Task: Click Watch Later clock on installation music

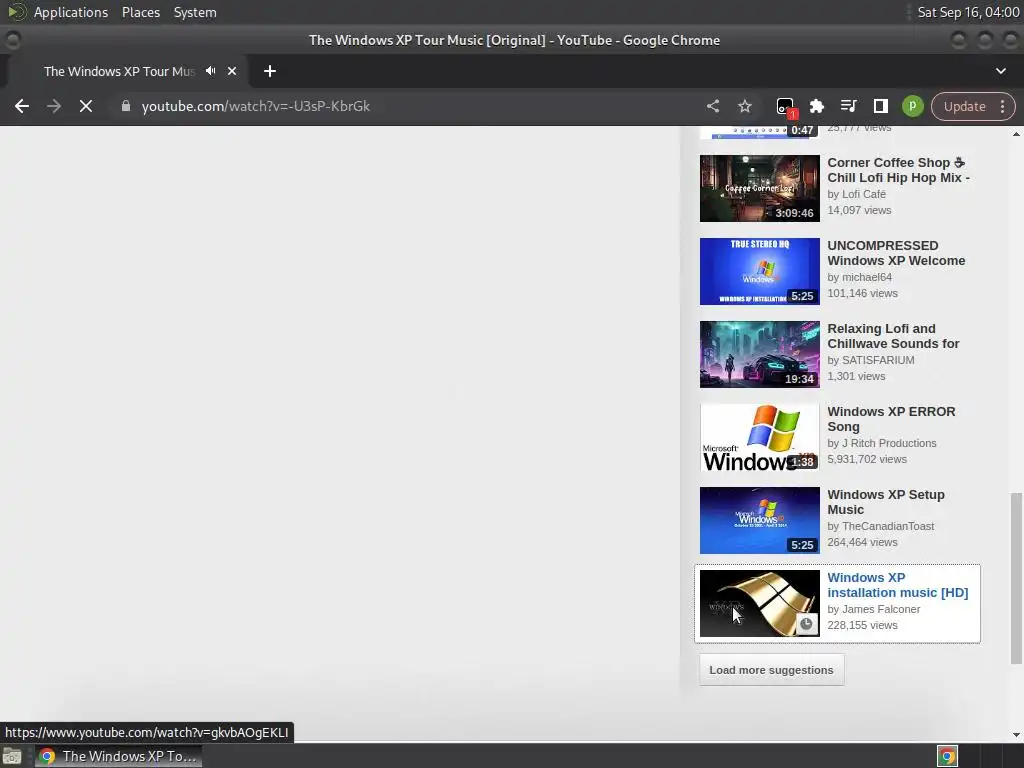Action: (x=807, y=624)
